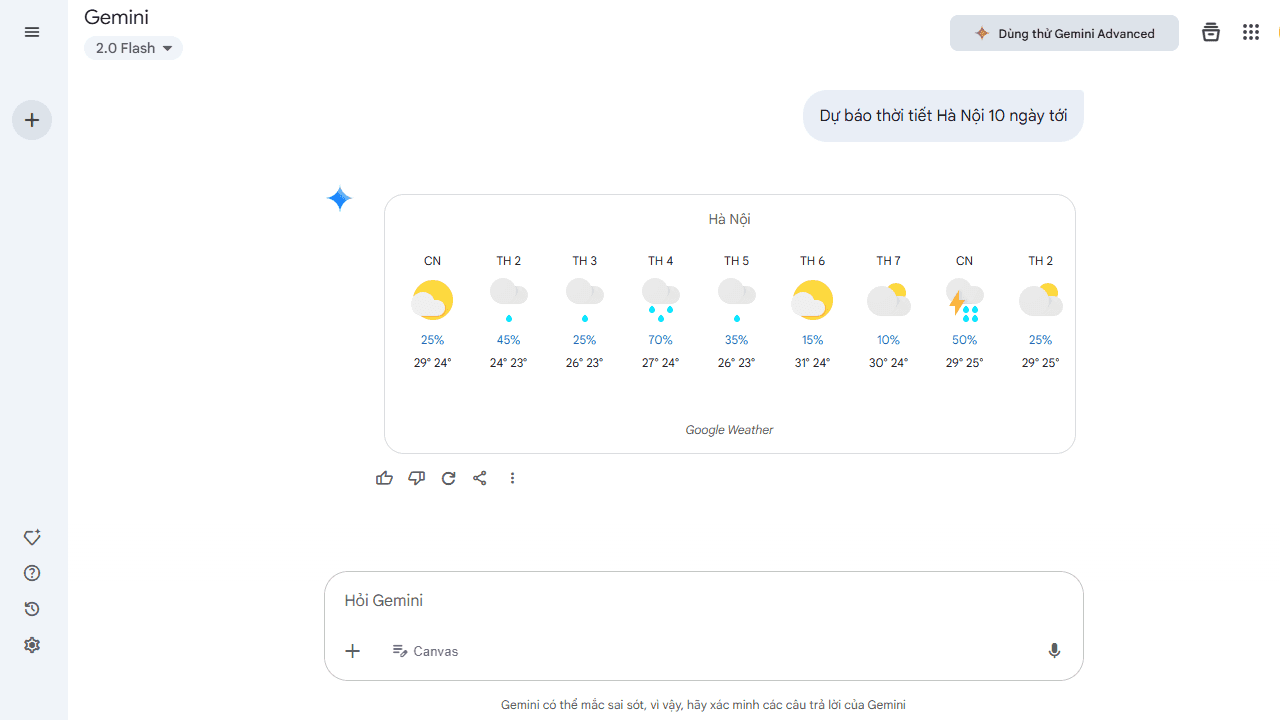This screenshot has height=720, width=1280.
Task: Open more options three-dot menu
Action: click(x=512, y=478)
